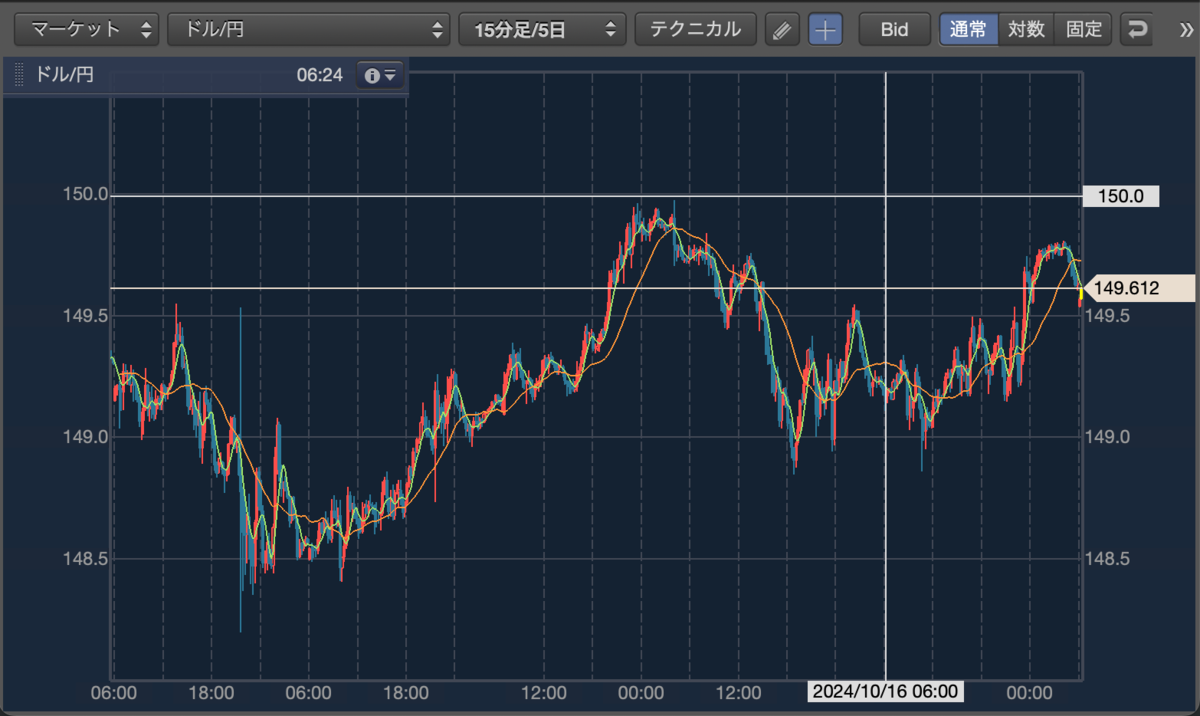
Task: Click the 150.0 horizontal line price label
Action: [x=1121, y=197]
